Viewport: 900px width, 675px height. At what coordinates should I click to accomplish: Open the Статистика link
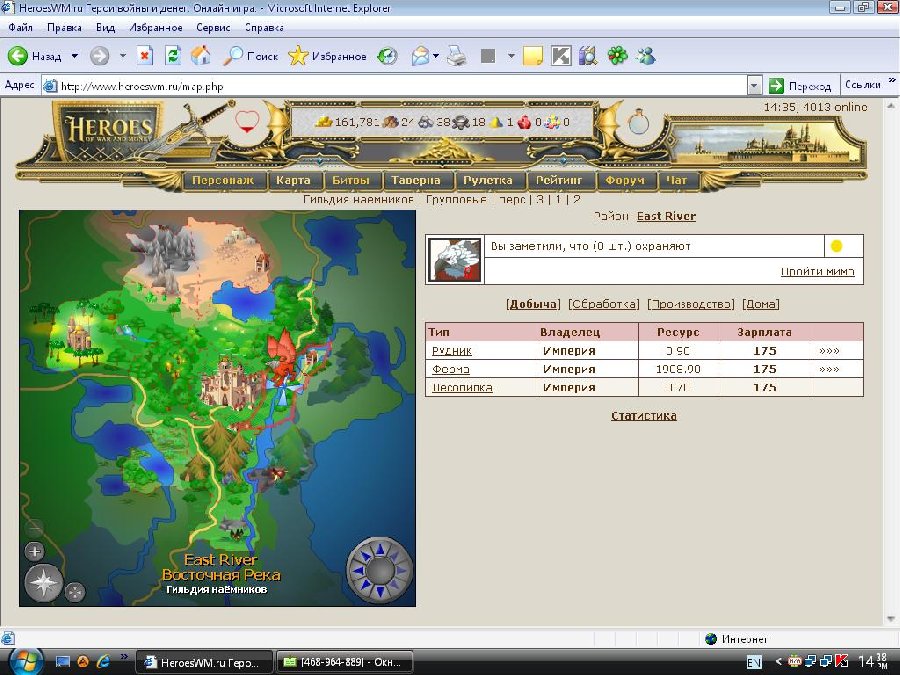pyautogui.click(x=643, y=416)
